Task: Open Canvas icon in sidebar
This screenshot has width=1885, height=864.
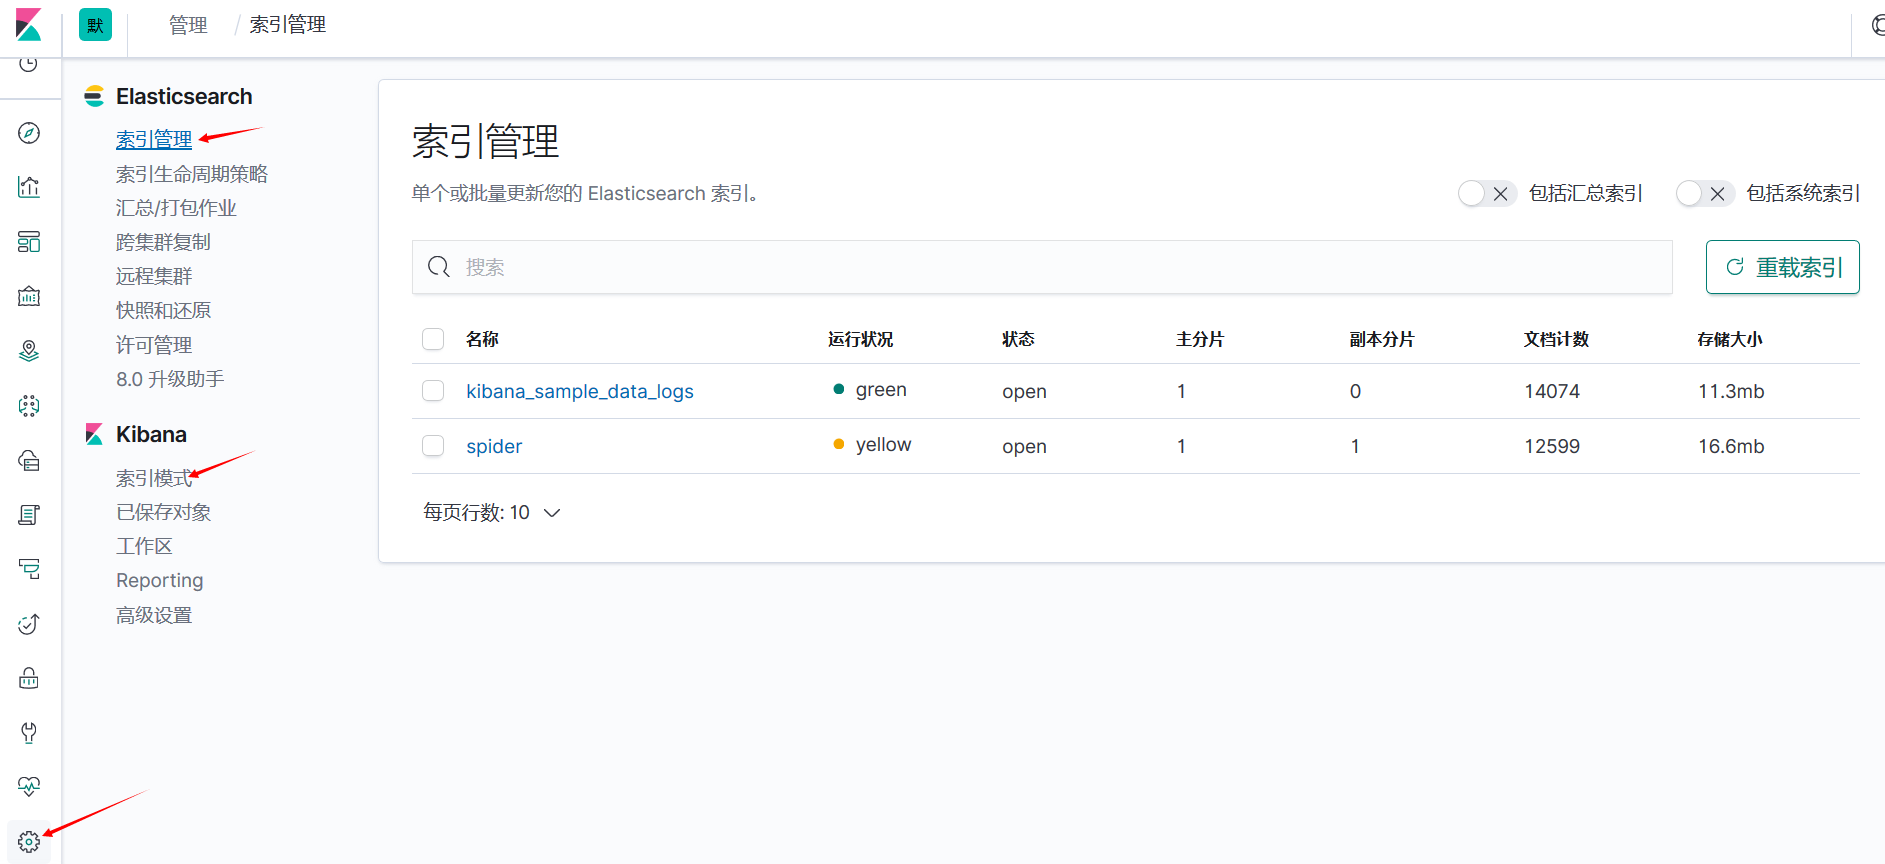Action: coord(29,296)
